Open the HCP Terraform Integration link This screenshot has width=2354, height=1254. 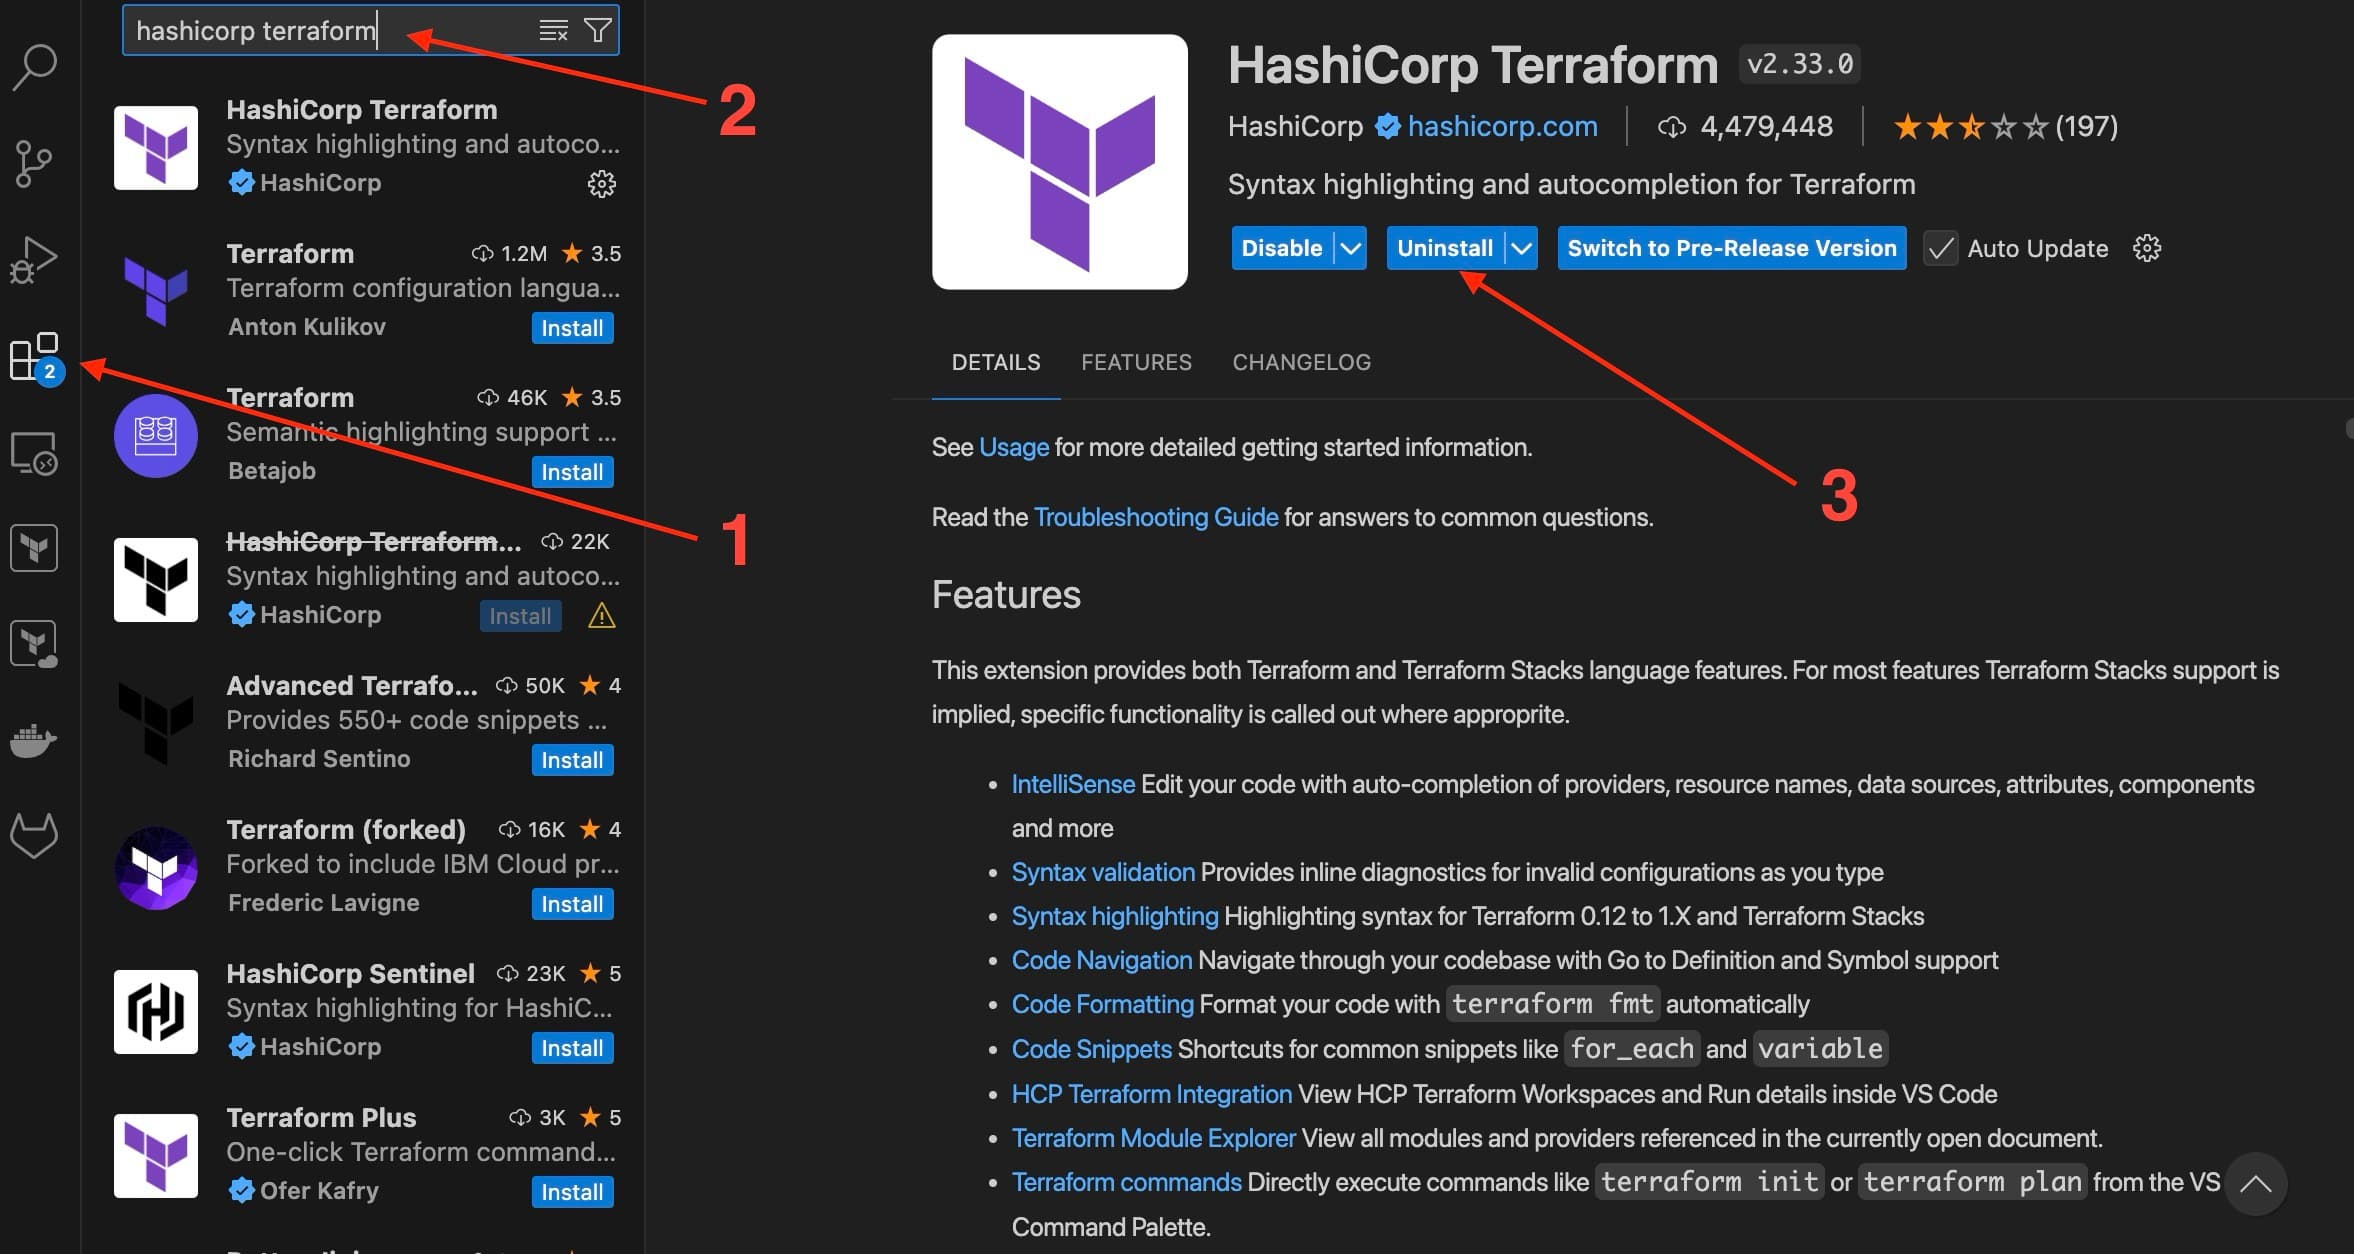pos(1152,1094)
